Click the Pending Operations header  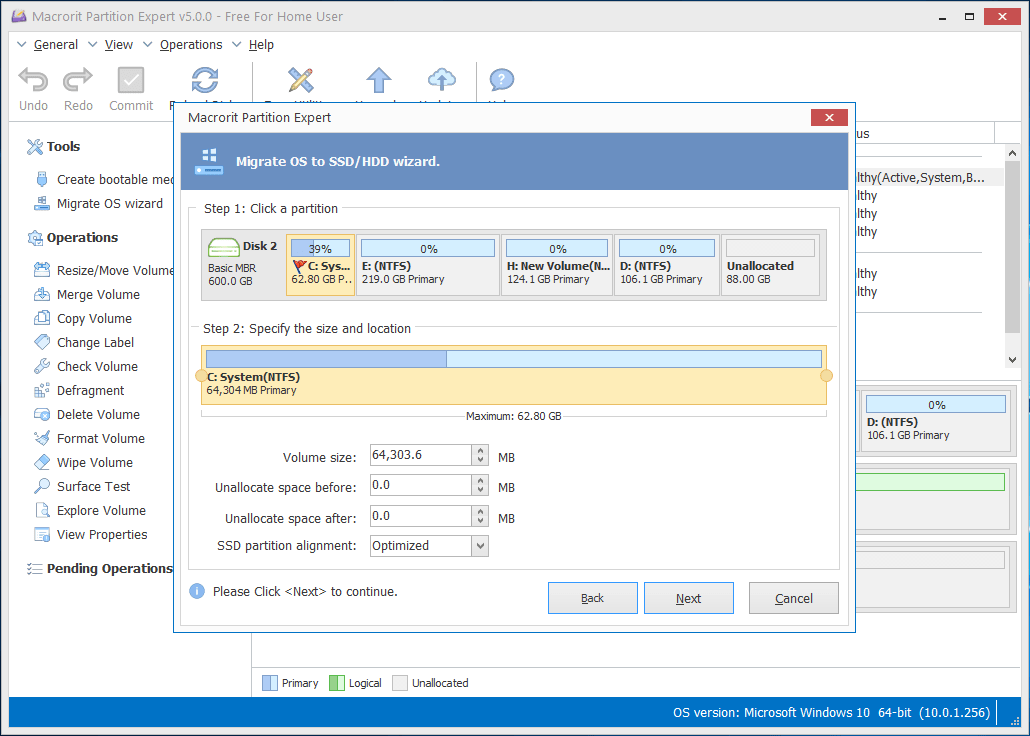click(x=110, y=568)
